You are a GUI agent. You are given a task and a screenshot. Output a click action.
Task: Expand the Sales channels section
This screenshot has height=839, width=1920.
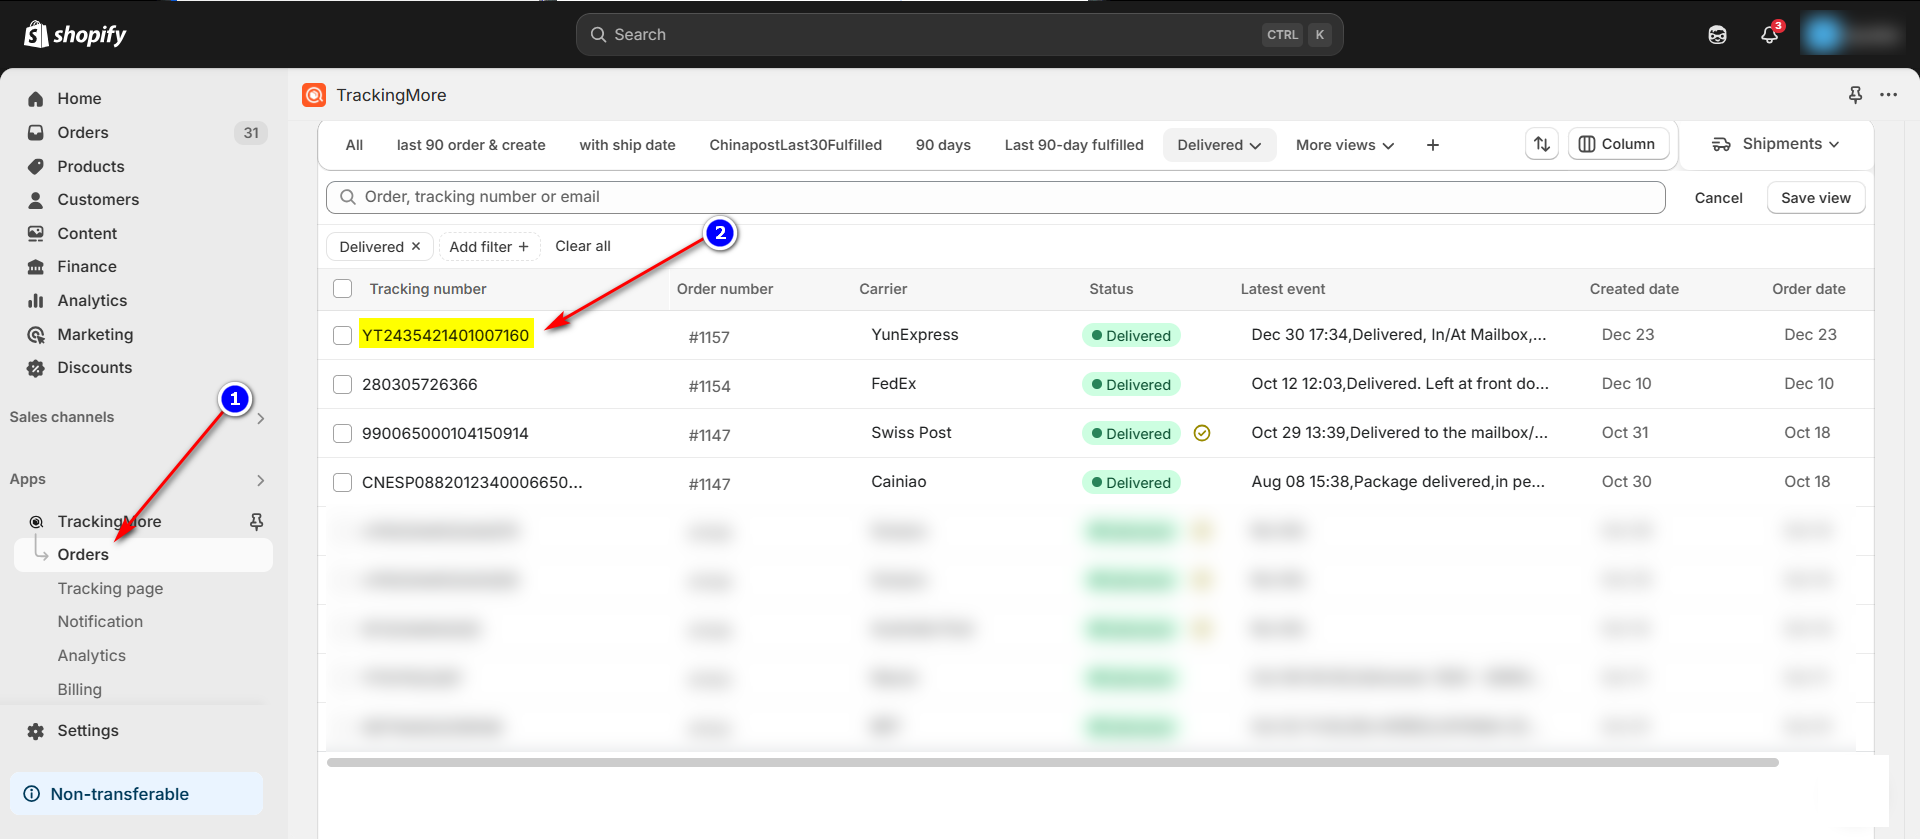point(260,418)
